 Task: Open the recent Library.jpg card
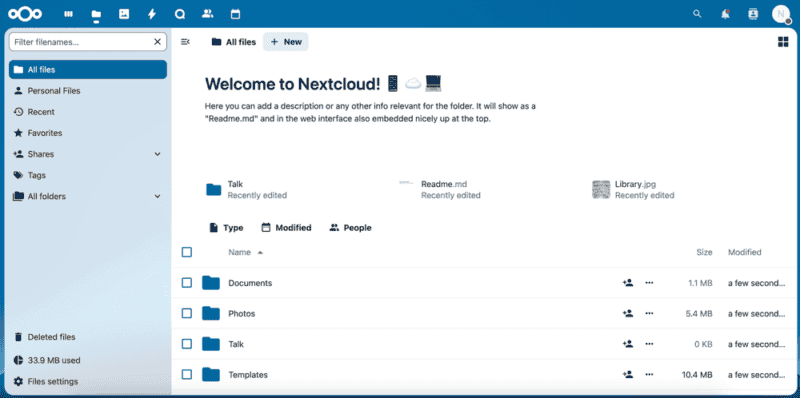[x=634, y=189]
